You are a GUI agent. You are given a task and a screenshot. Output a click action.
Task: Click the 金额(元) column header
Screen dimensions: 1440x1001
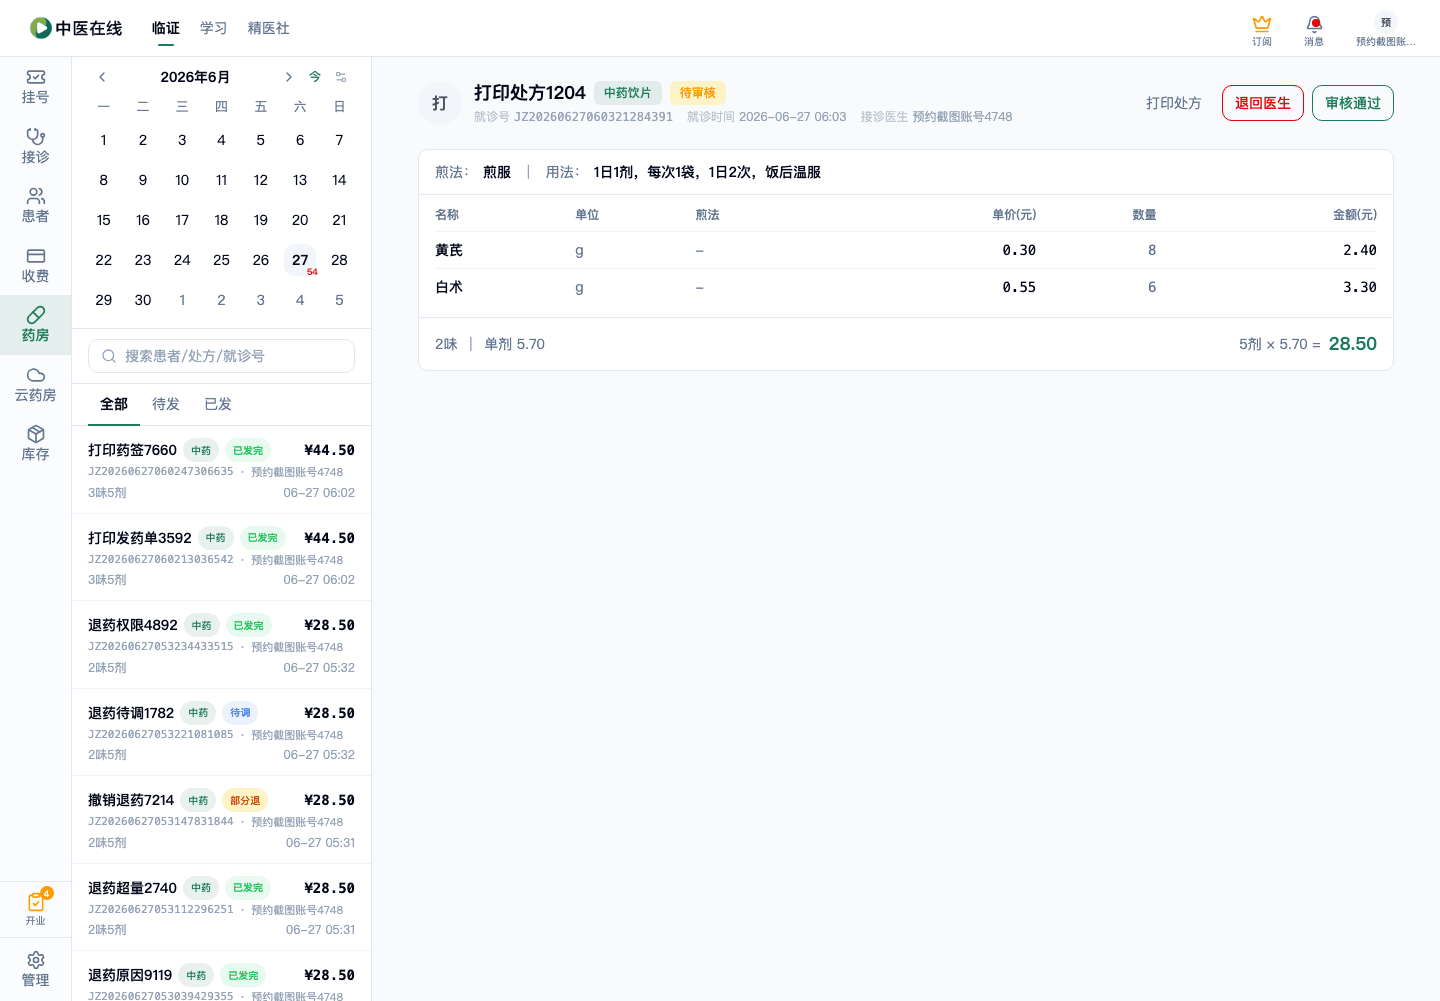[x=1355, y=215]
